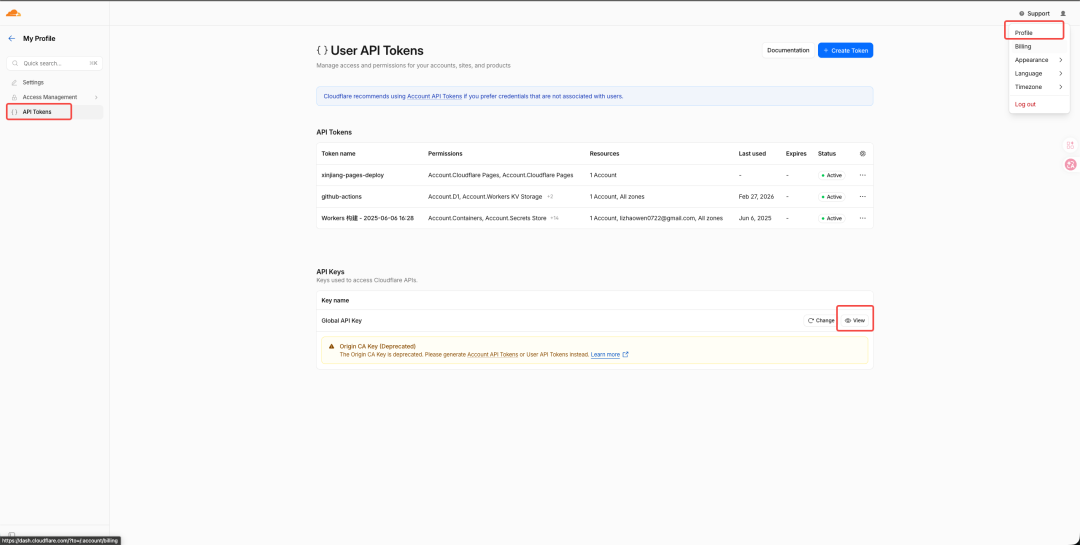The height and width of the screenshot is (545, 1080).
Task: Click the Permissions column header
Action: tap(445, 154)
